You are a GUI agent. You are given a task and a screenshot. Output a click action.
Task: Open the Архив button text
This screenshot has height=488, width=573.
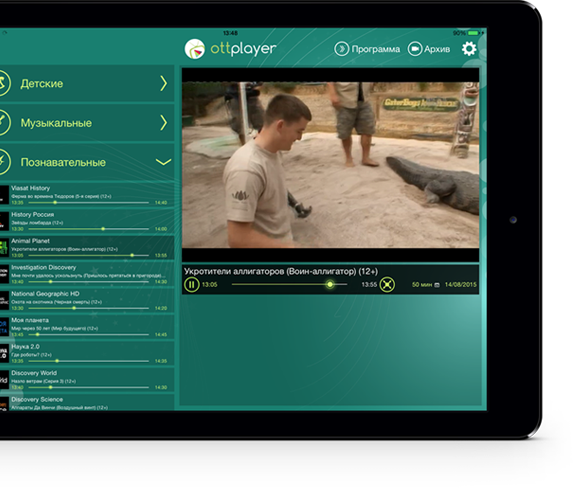tap(437, 49)
